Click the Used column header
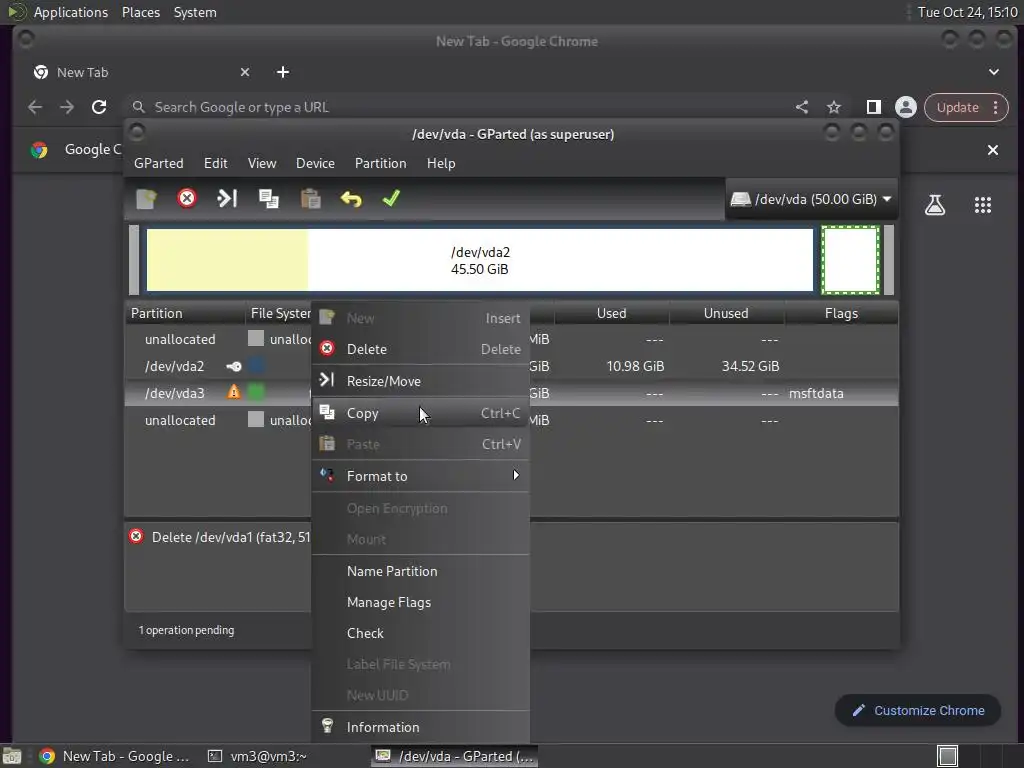Screen dimensions: 1024x768 611,313
